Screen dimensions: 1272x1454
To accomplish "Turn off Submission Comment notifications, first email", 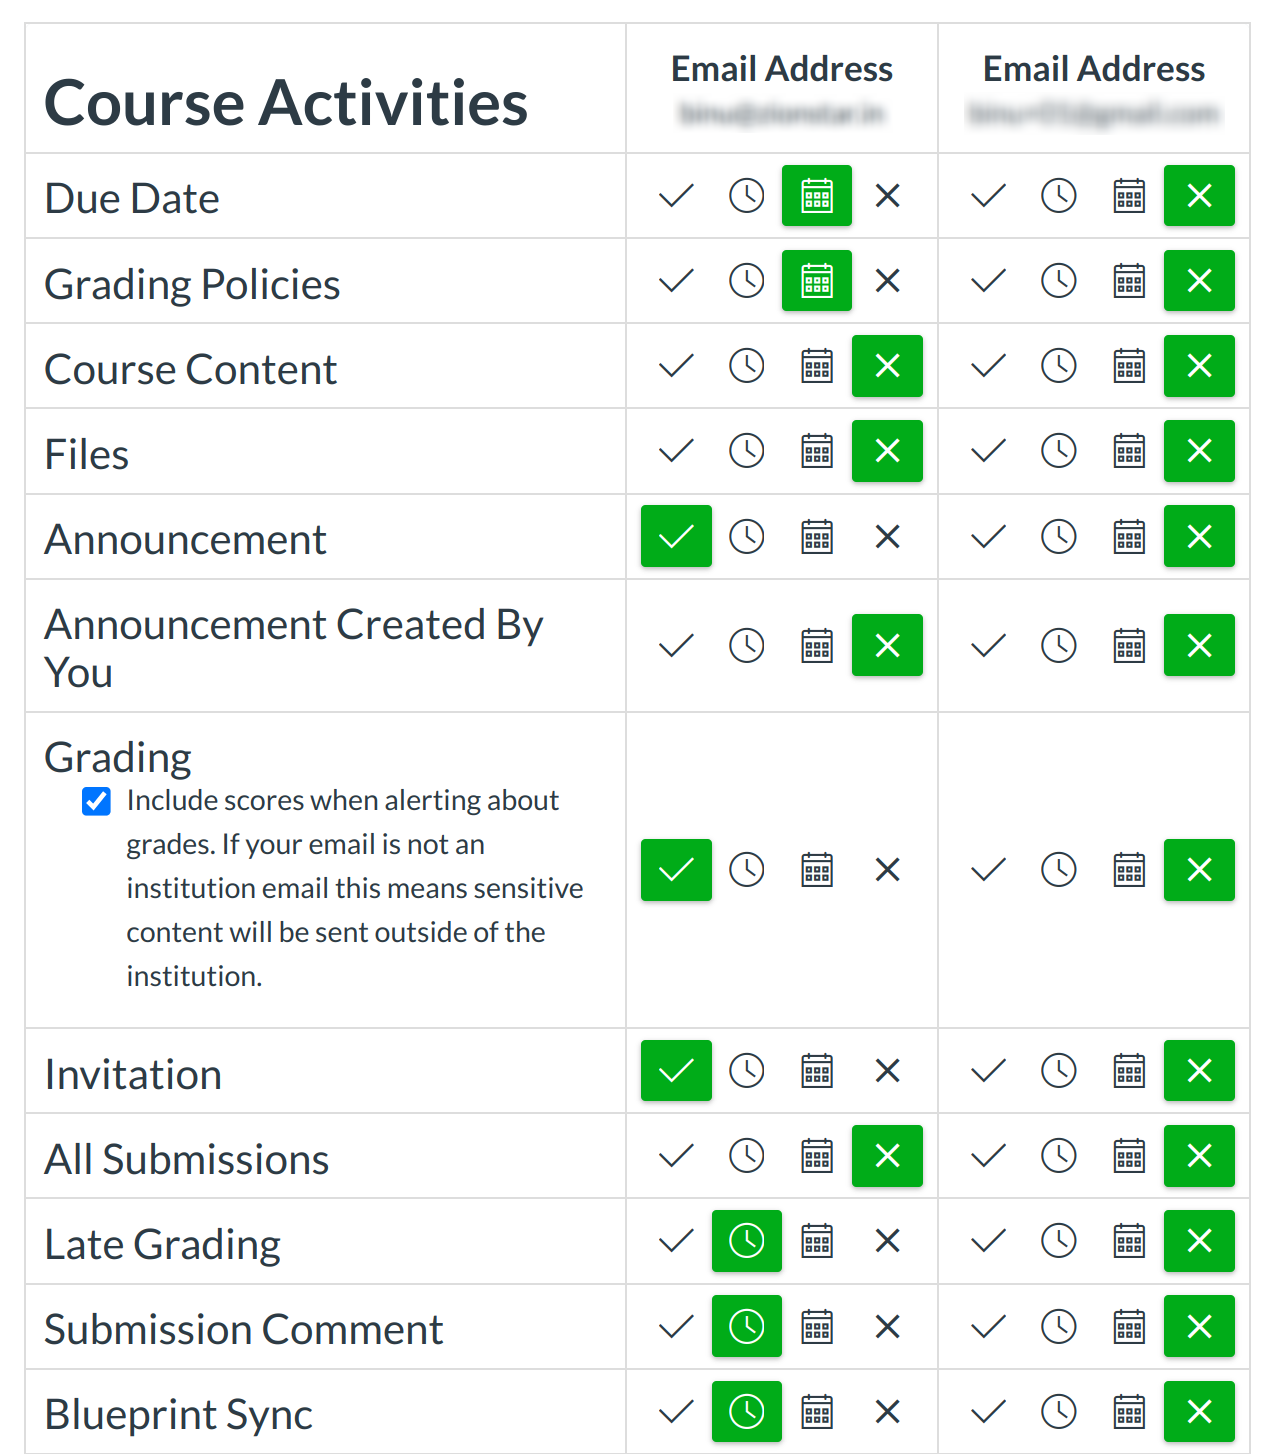I will [x=887, y=1327].
